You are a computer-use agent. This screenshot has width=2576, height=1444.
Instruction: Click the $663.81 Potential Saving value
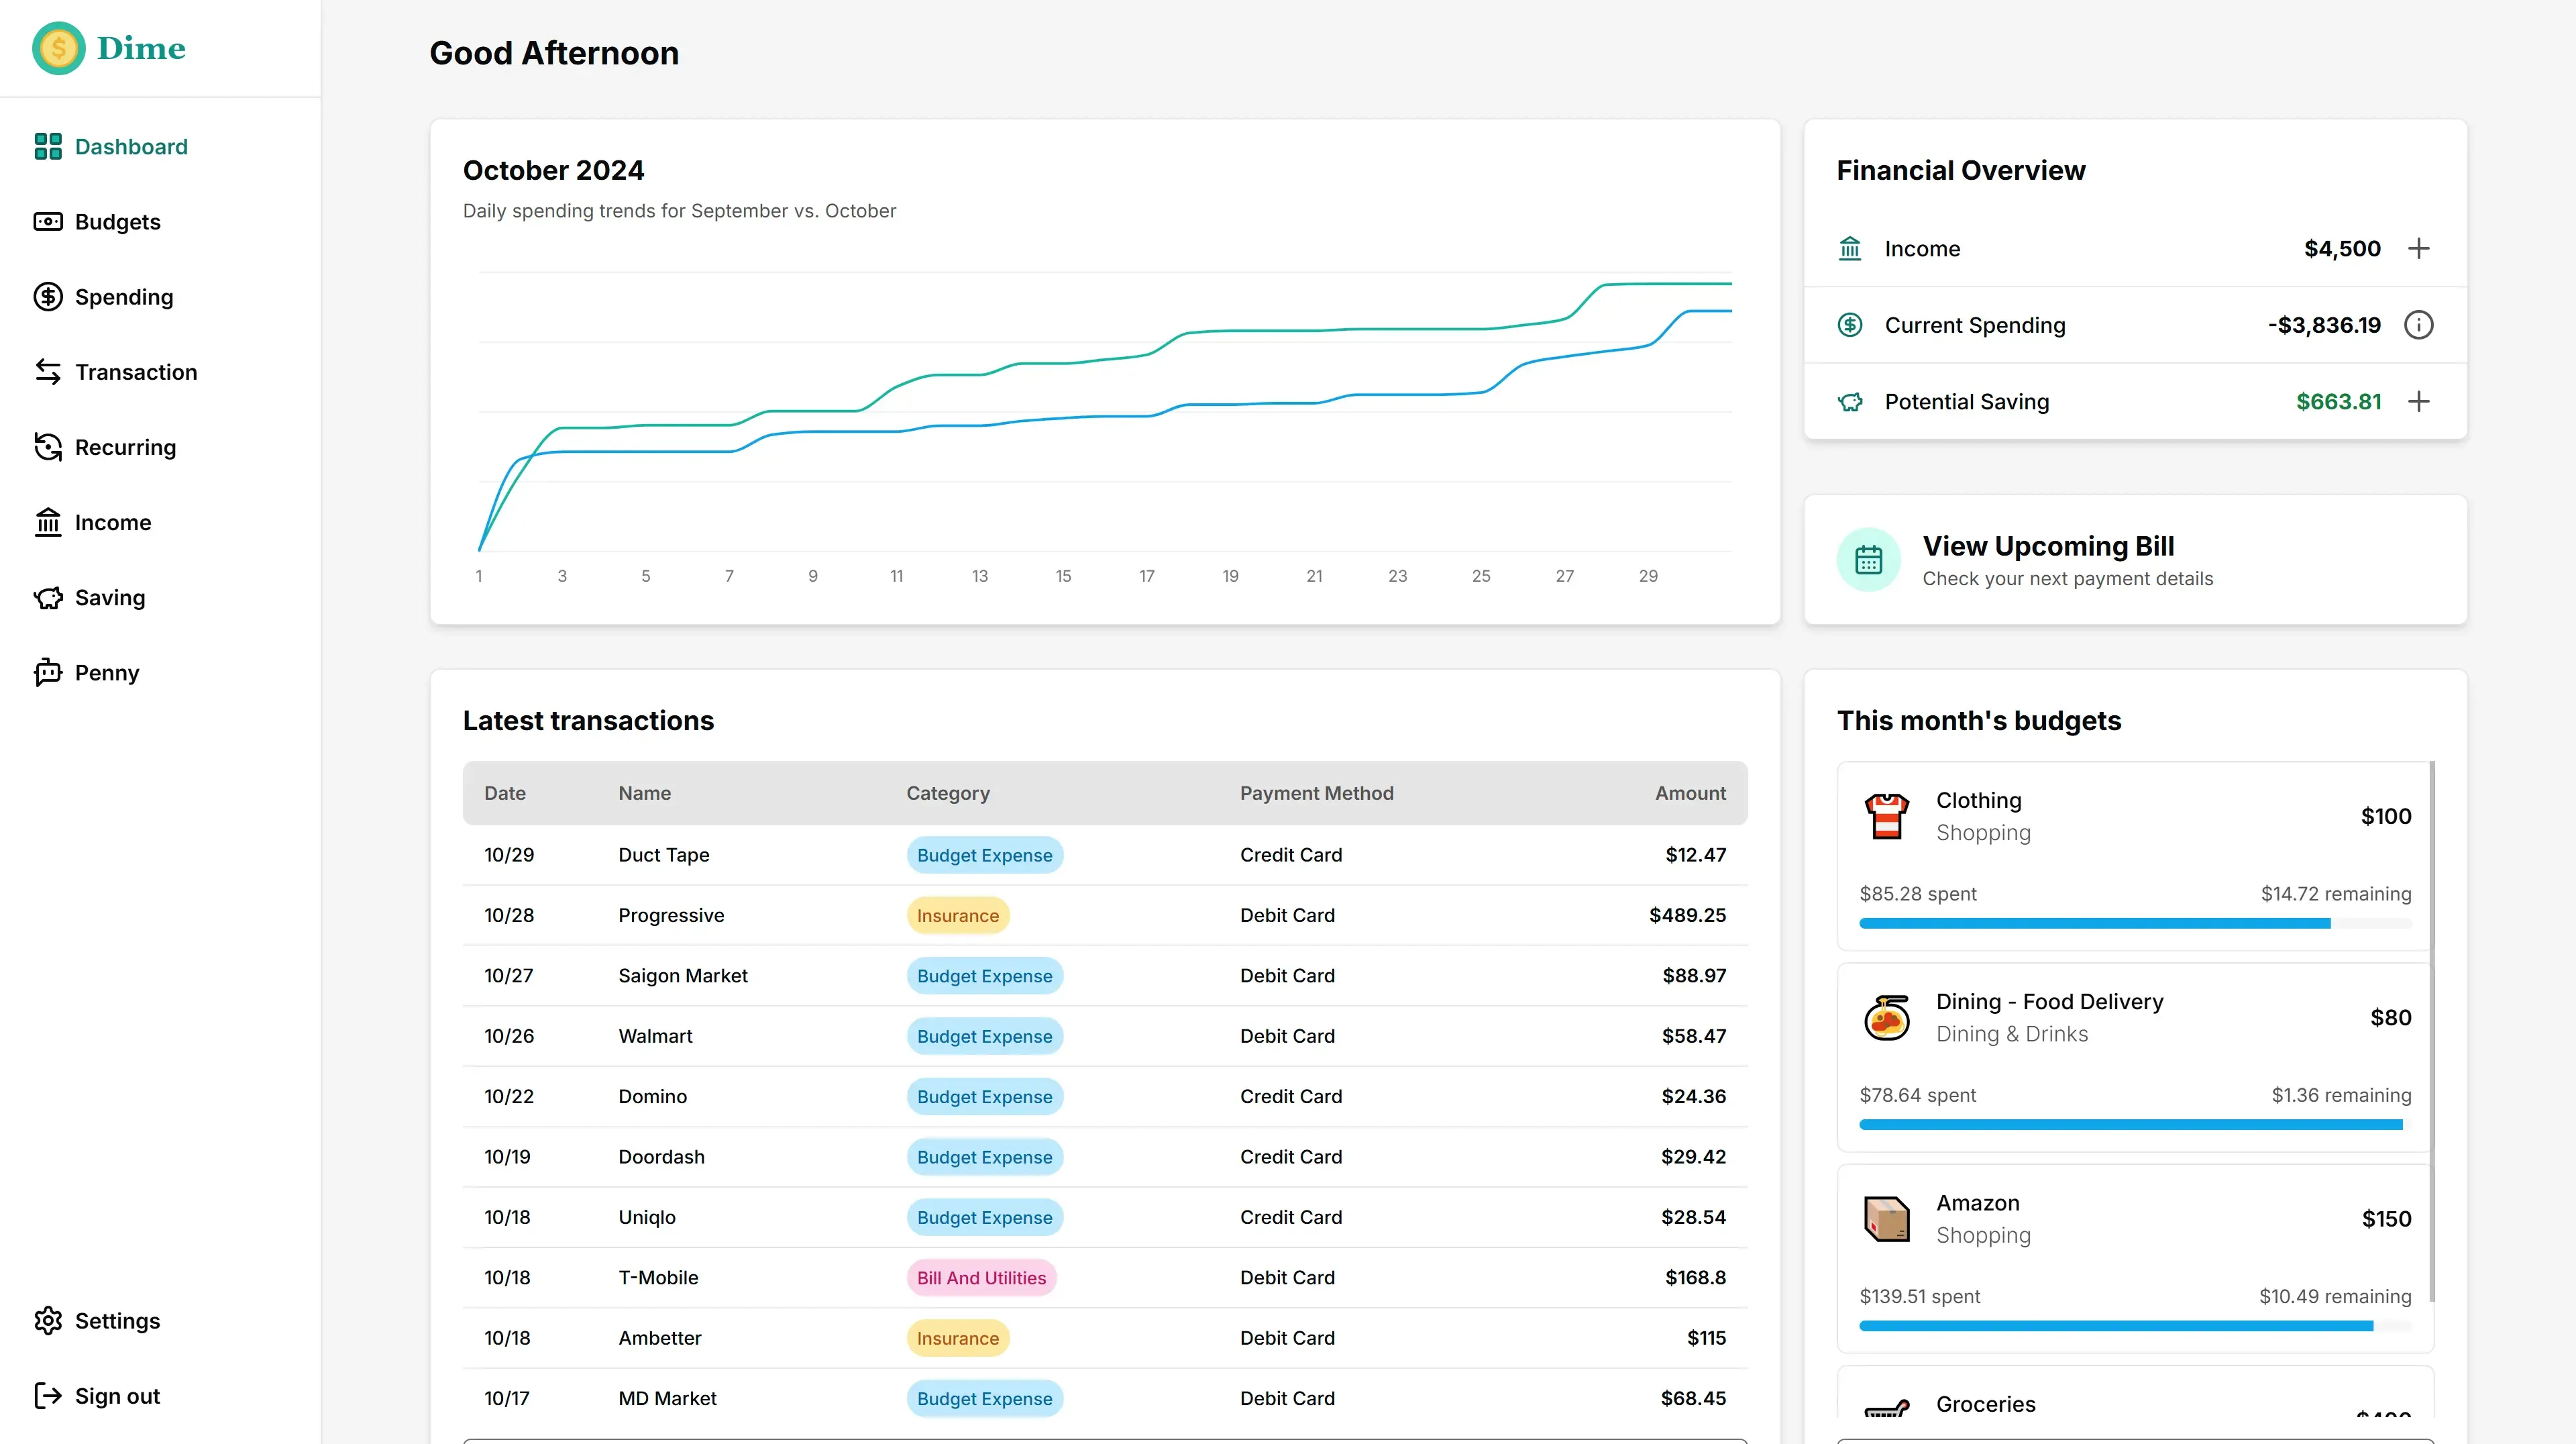[x=2338, y=401]
